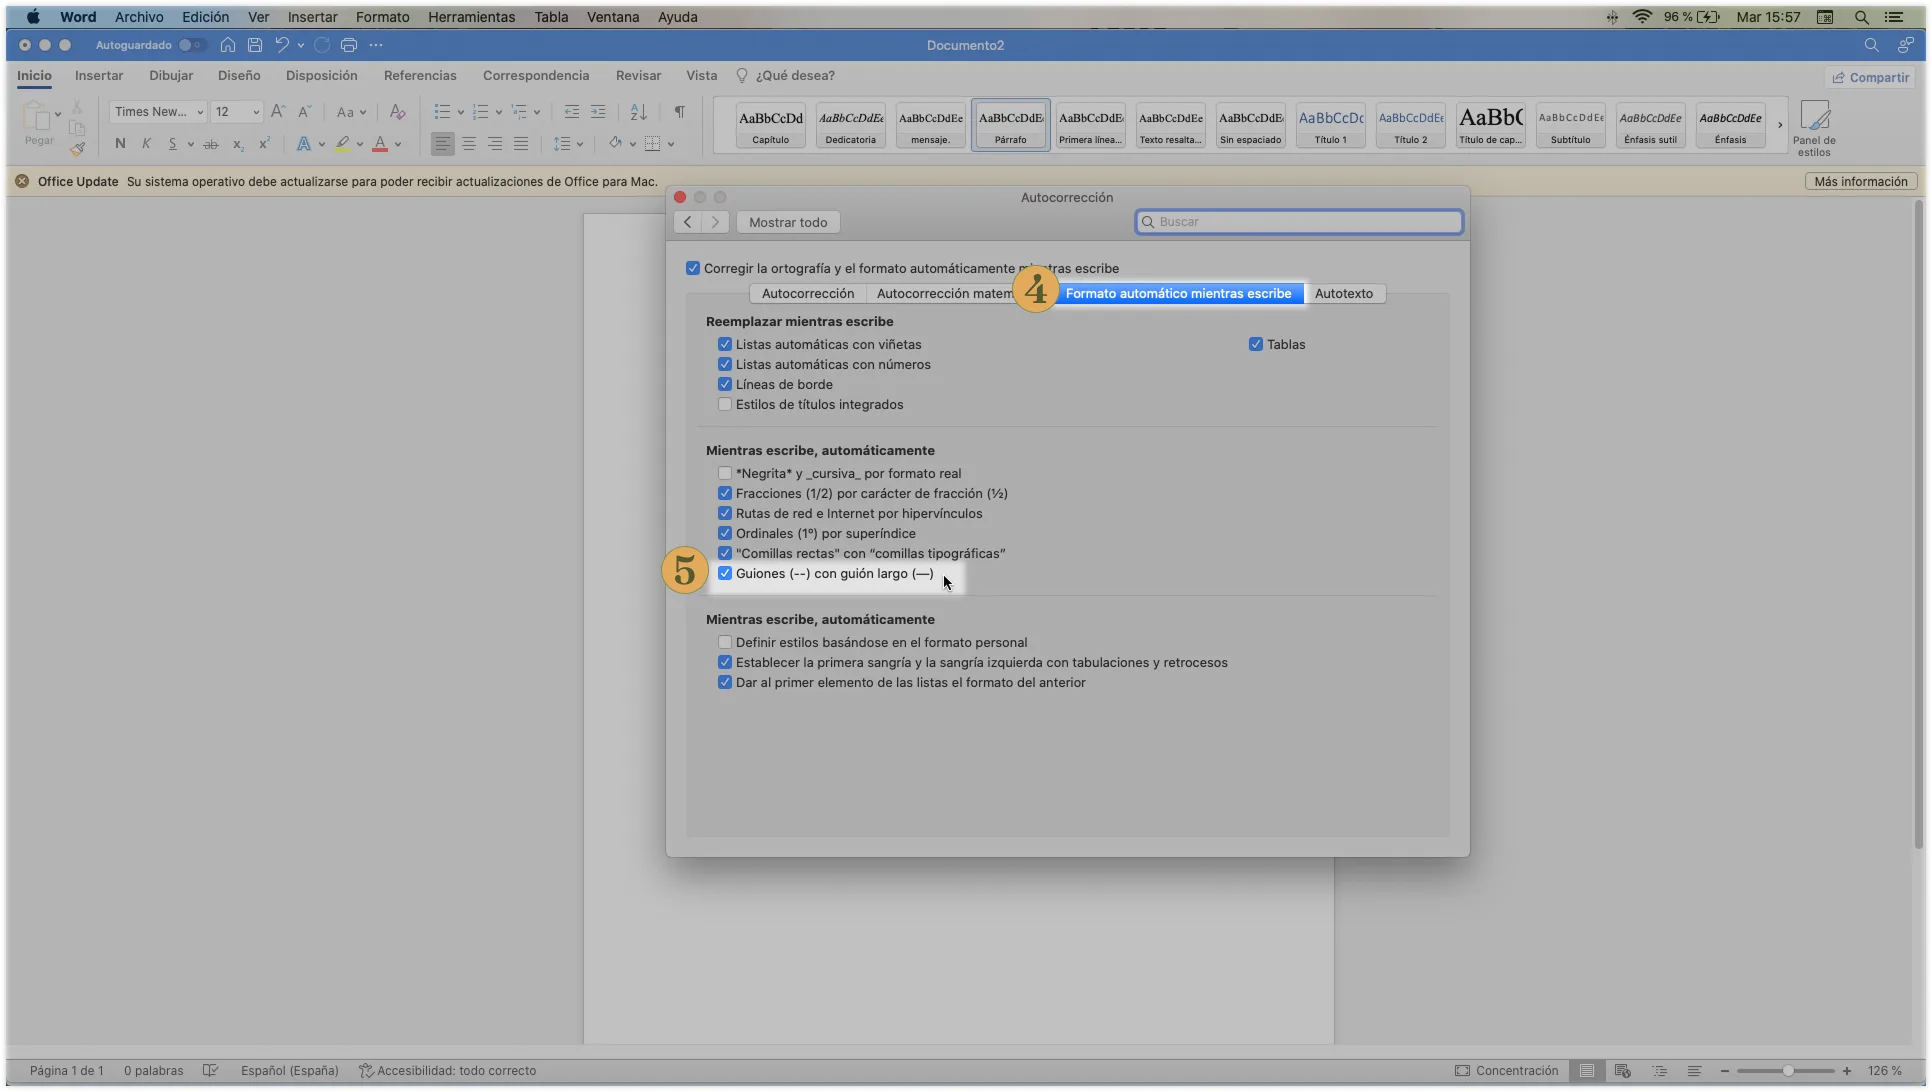Go back with dialog left chevron button
This screenshot has height=1092, width=1932.
687,222
